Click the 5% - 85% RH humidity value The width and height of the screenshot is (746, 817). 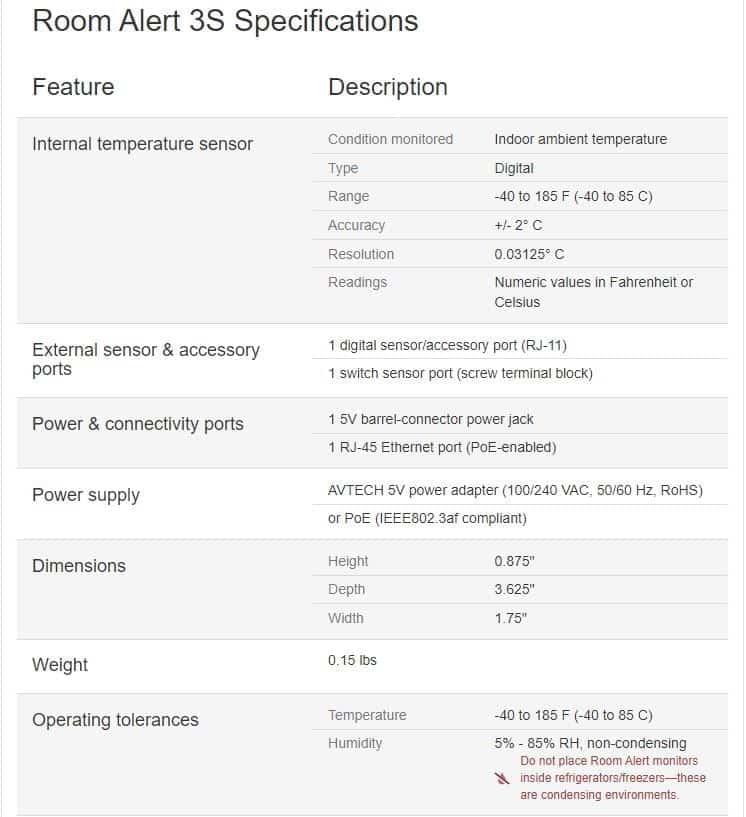[x=590, y=743]
